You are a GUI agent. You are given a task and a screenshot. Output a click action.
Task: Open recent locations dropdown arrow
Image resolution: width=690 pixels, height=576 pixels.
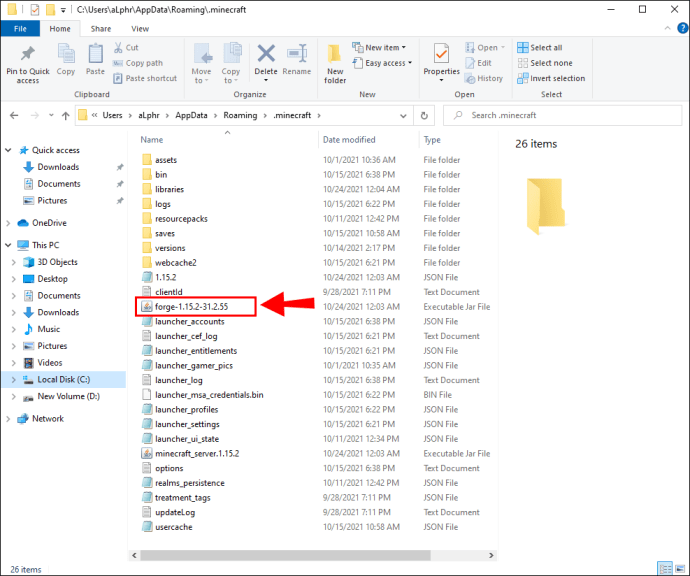51,115
